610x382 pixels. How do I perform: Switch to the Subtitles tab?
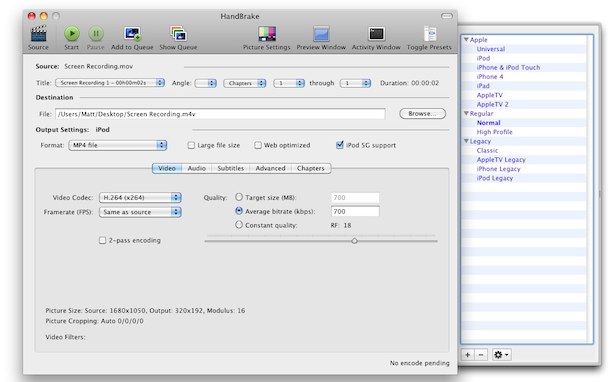pyautogui.click(x=230, y=168)
